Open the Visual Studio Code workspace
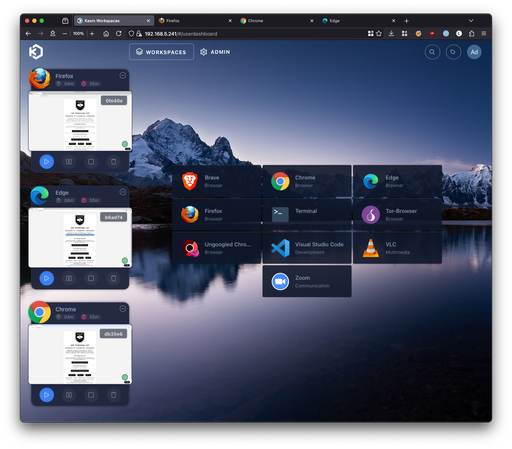This screenshot has height=449, width=512. tap(307, 248)
